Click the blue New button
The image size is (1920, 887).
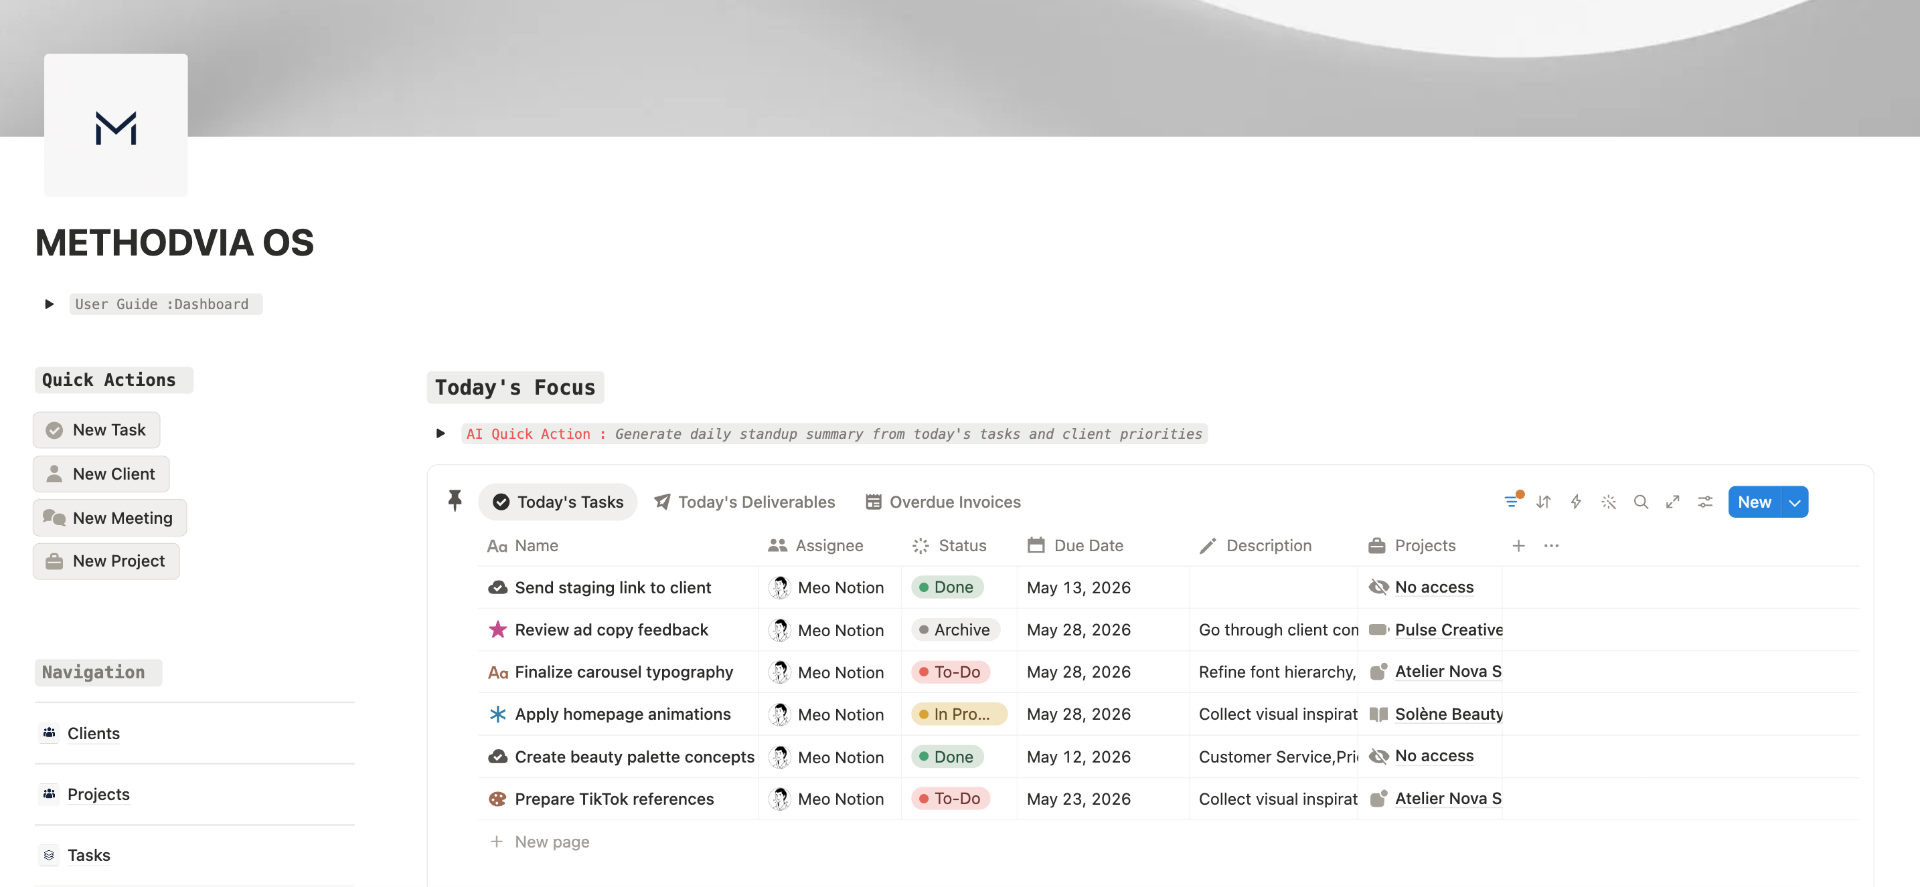1754,502
